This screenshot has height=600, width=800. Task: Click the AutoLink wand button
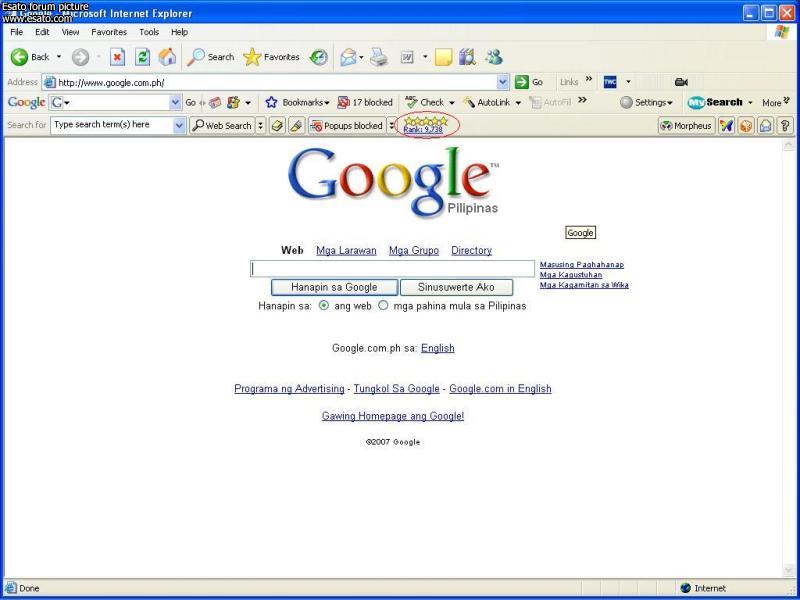click(486, 103)
